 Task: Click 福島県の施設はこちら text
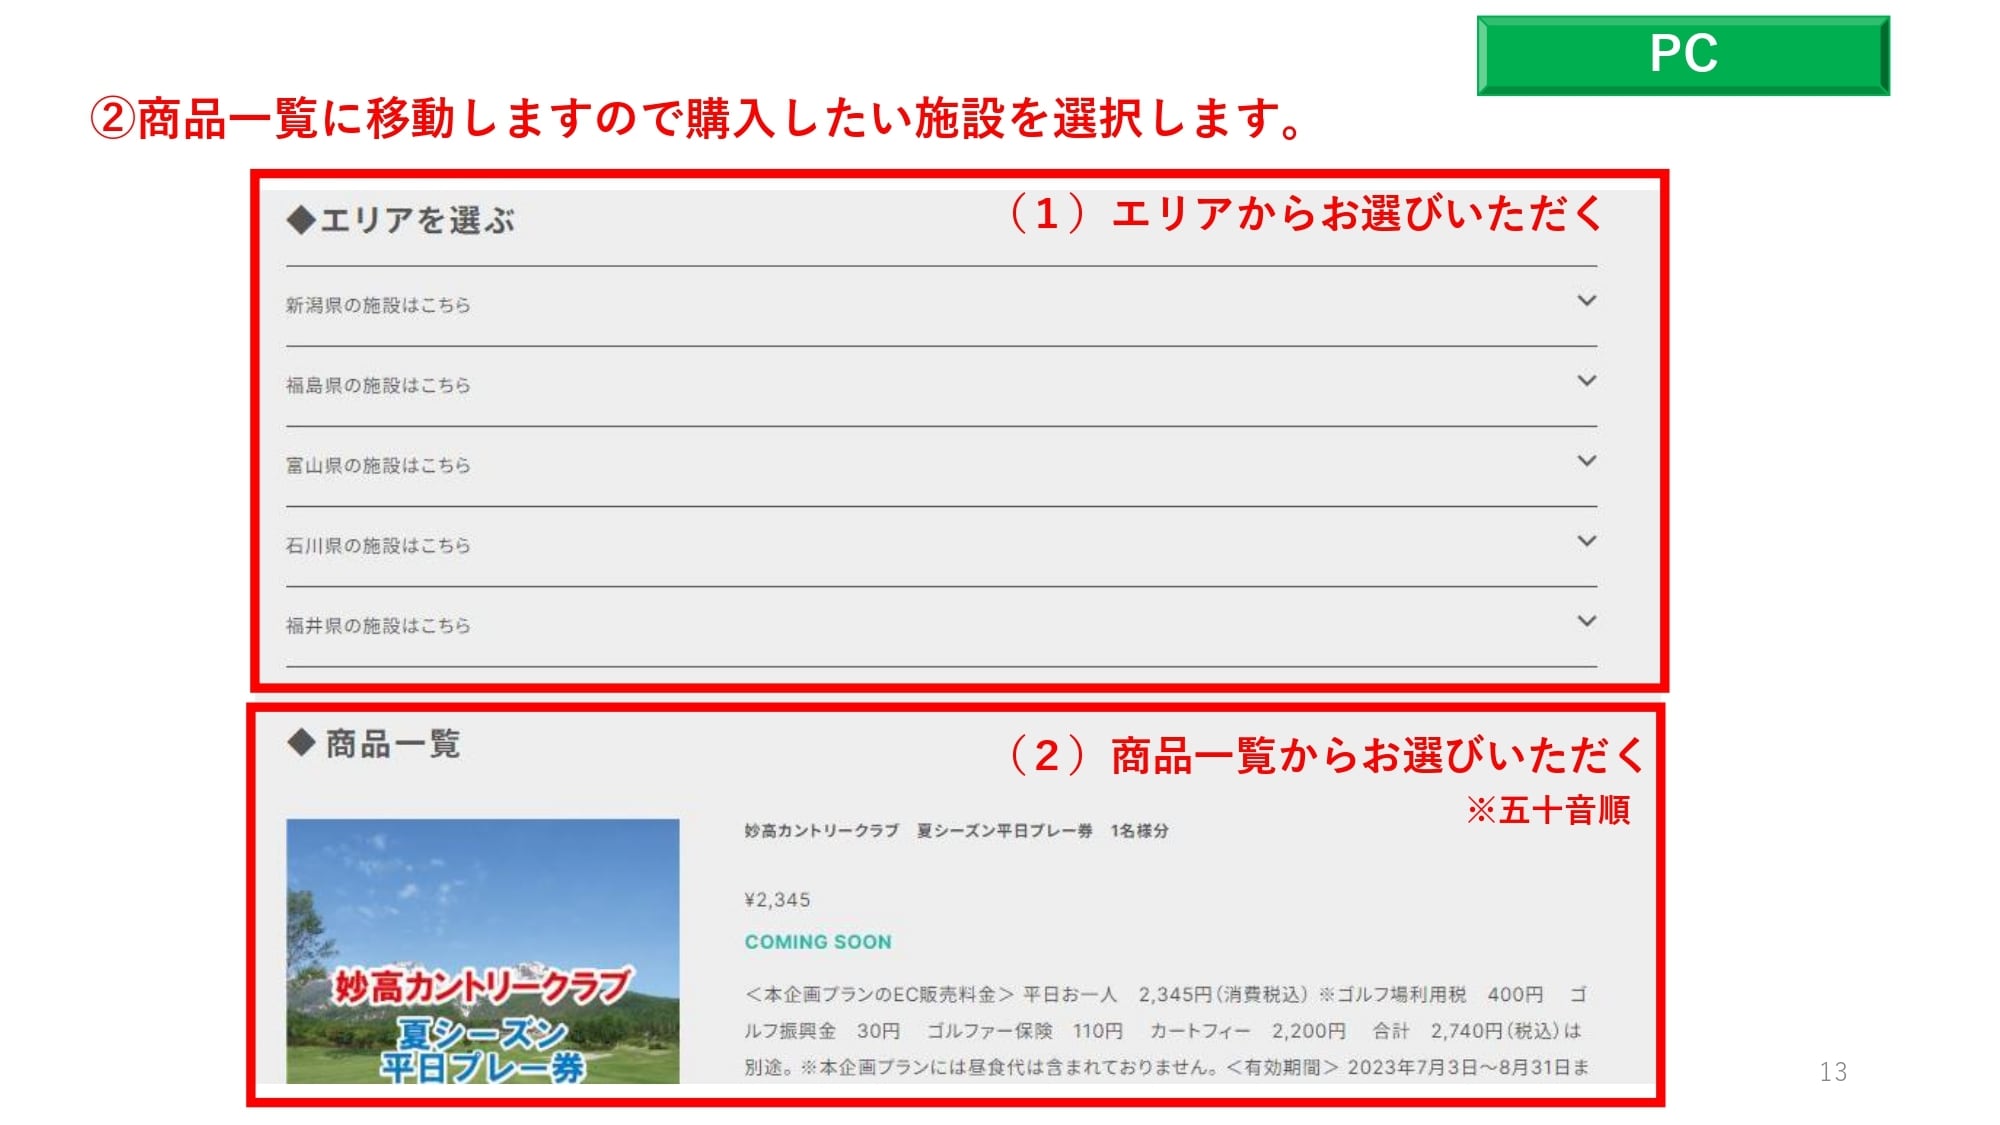378,385
